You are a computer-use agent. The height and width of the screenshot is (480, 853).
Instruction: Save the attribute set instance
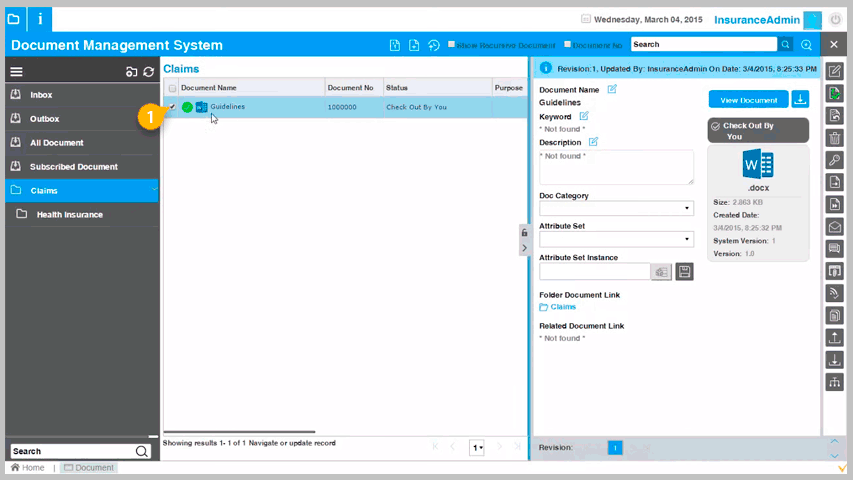tap(684, 272)
